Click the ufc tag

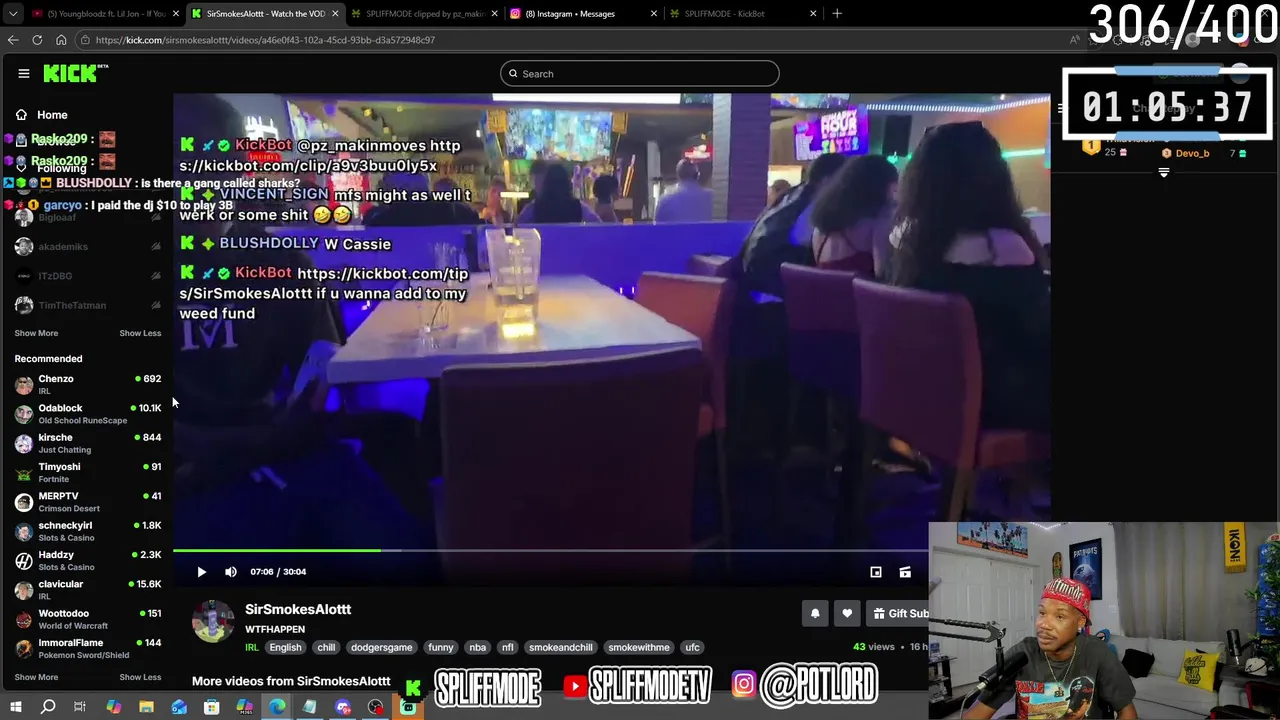[692, 647]
